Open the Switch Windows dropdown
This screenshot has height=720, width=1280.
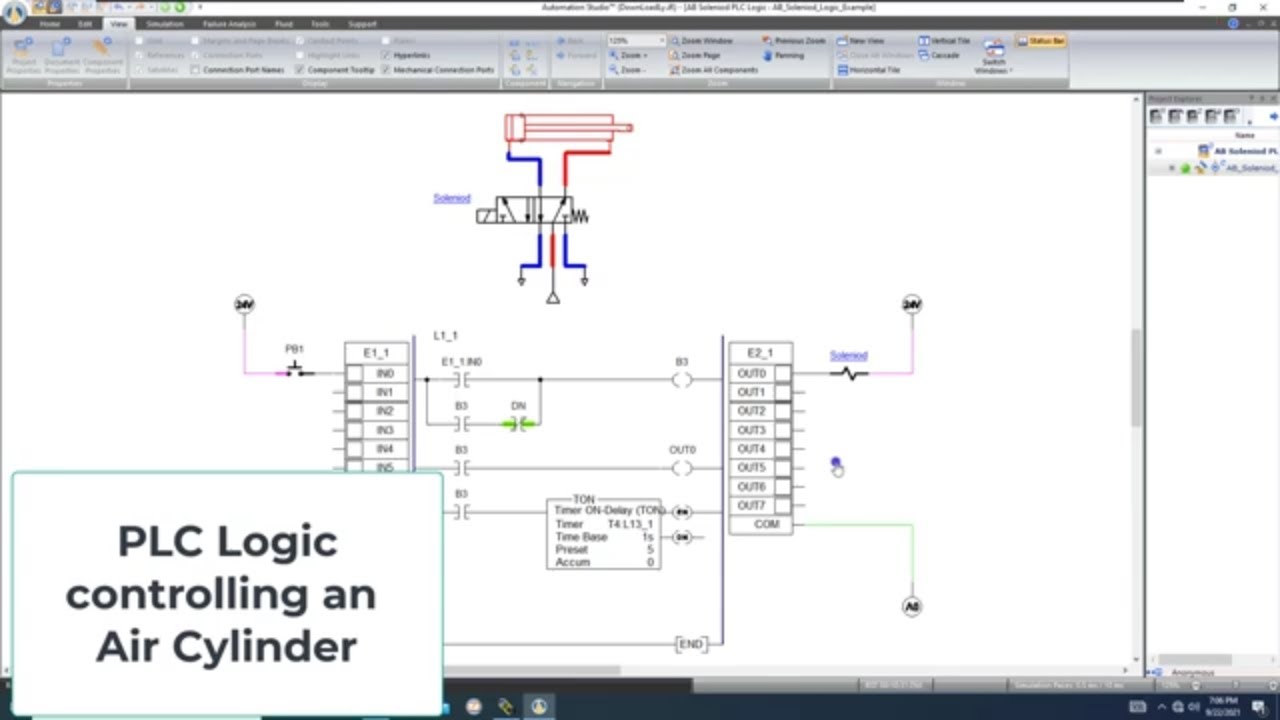click(x=993, y=56)
